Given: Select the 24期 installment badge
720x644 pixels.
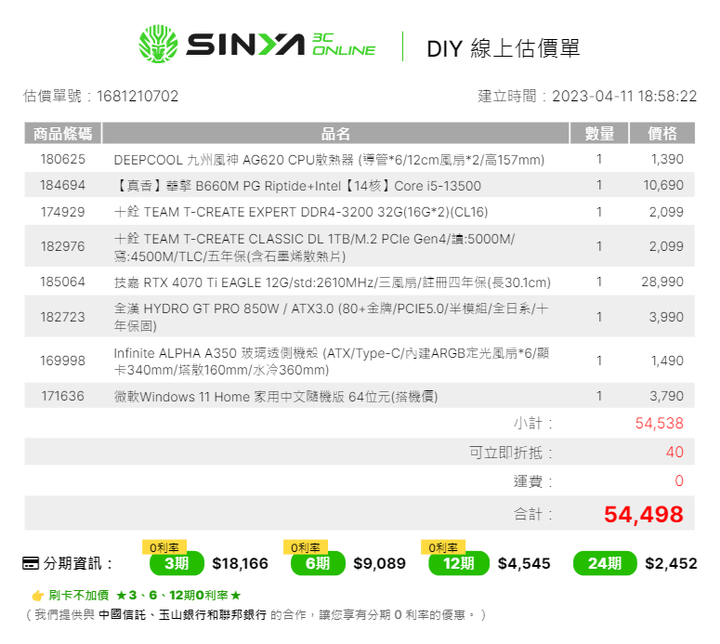Looking at the screenshot, I should (605, 563).
